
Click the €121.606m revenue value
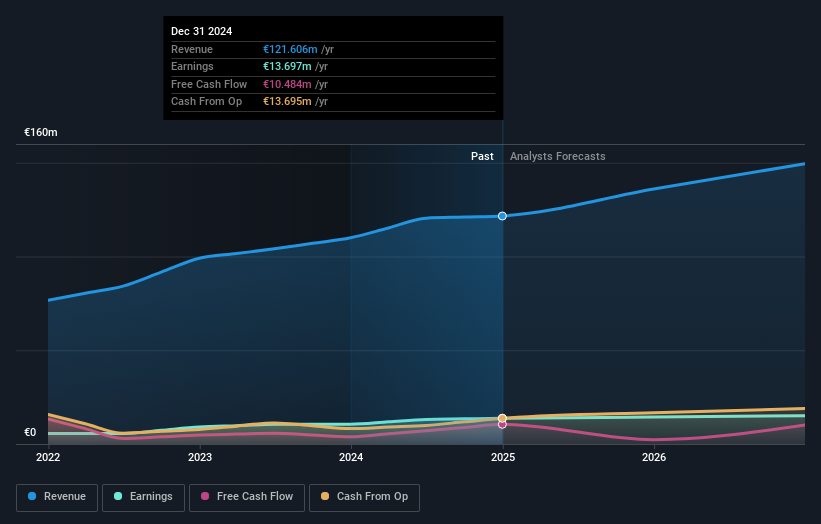(x=290, y=49)
